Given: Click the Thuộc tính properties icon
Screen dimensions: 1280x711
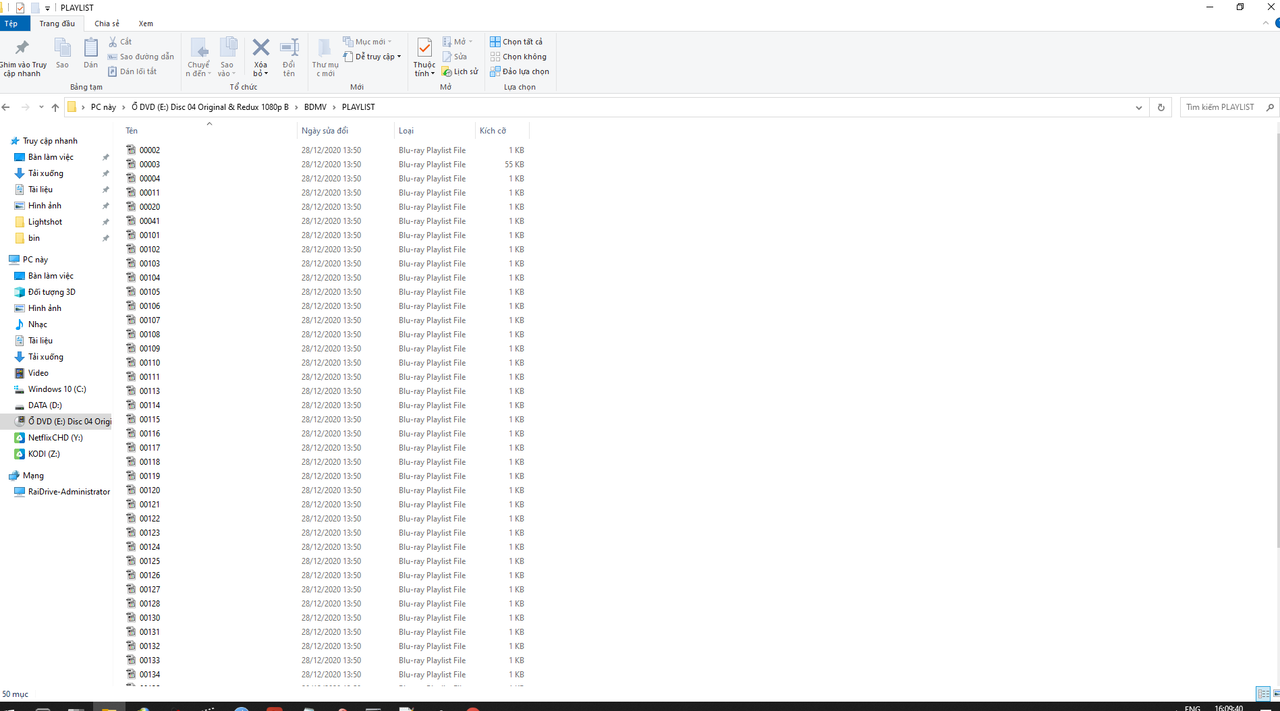Looking at the screenshot, I should click(424, 48).
